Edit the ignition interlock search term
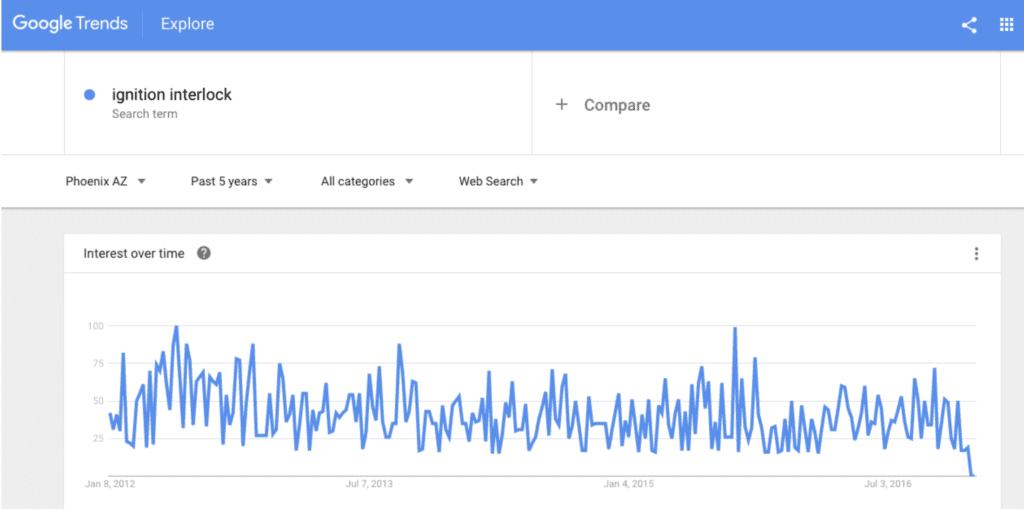The width and height of the screenshot is (1024, 510). (x=172, y=95)
